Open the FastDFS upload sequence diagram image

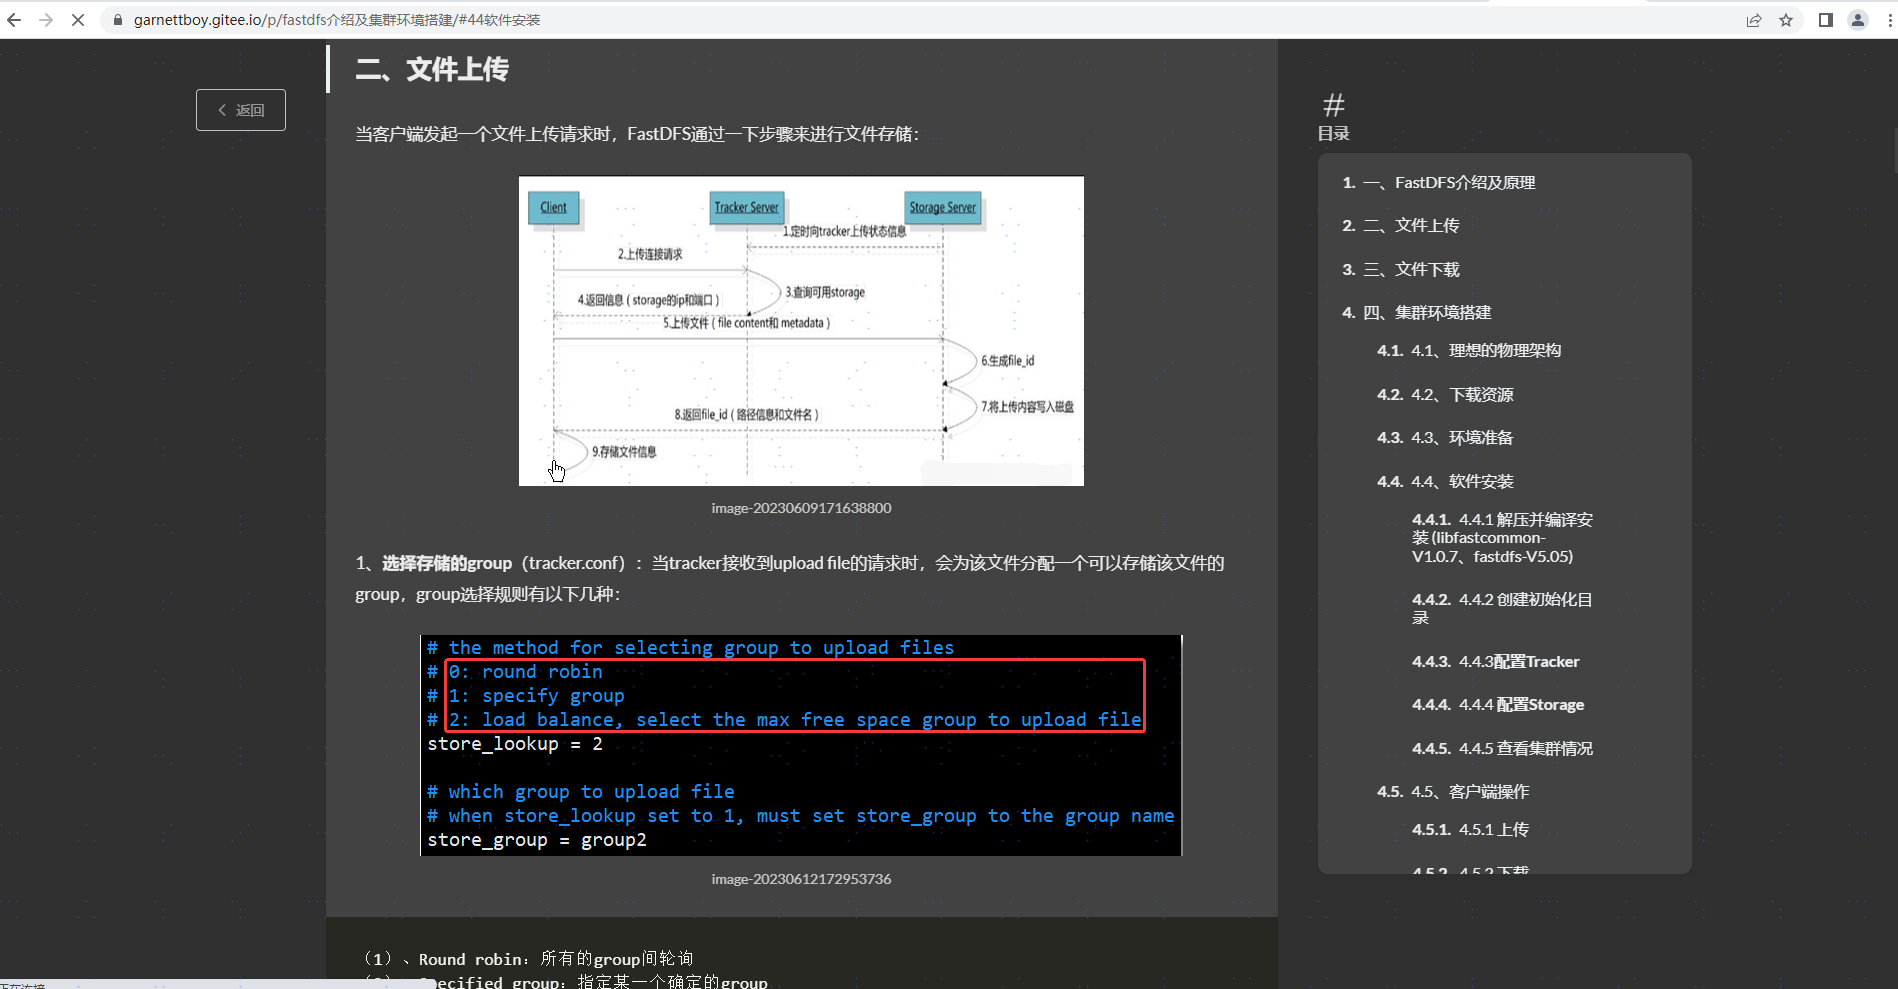801,331
